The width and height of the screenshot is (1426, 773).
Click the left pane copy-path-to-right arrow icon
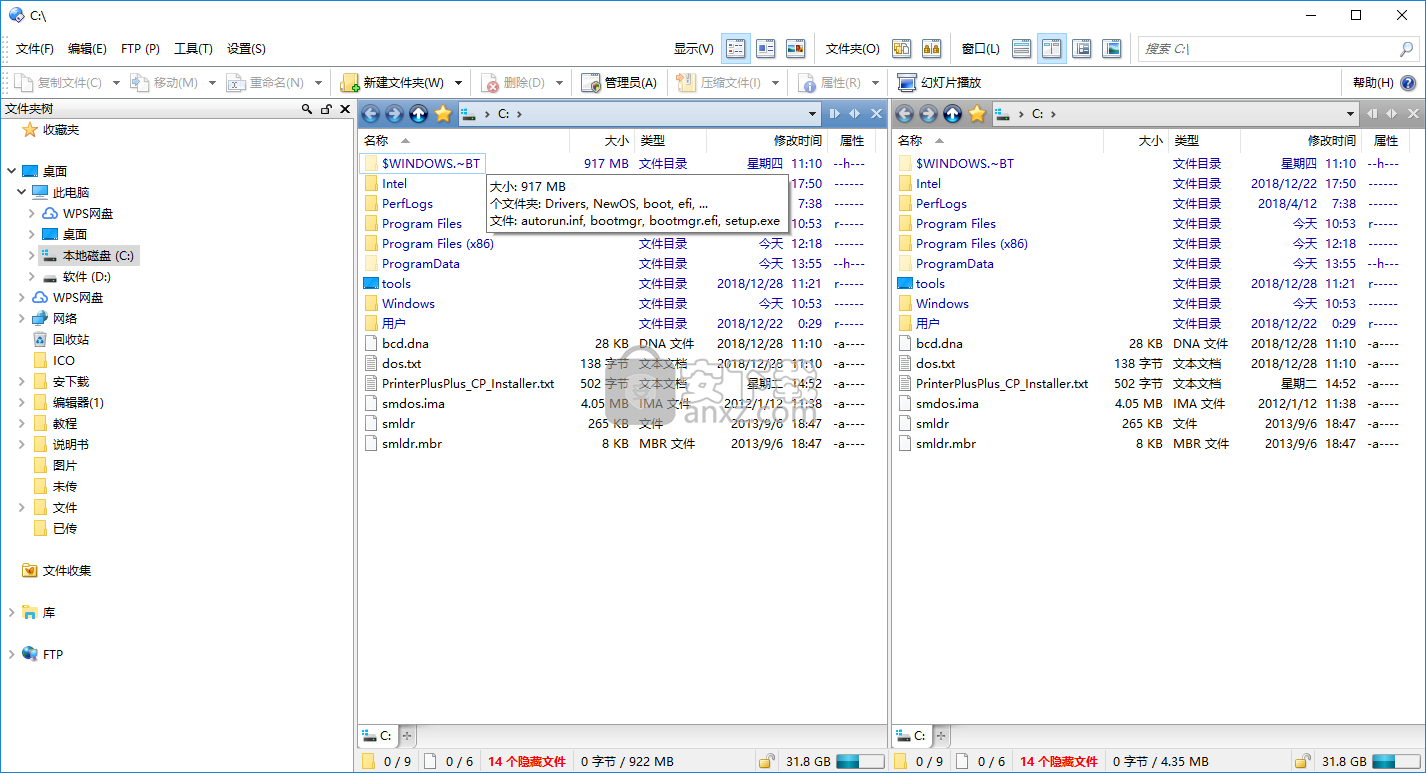coord(834,114)
